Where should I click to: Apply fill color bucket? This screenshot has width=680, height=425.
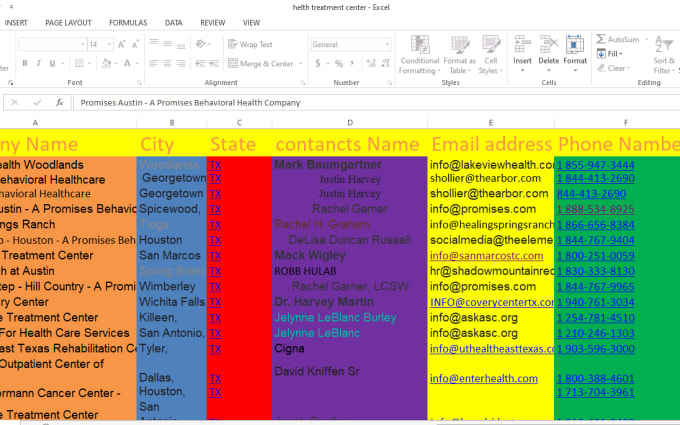click(x=106, y=63)
